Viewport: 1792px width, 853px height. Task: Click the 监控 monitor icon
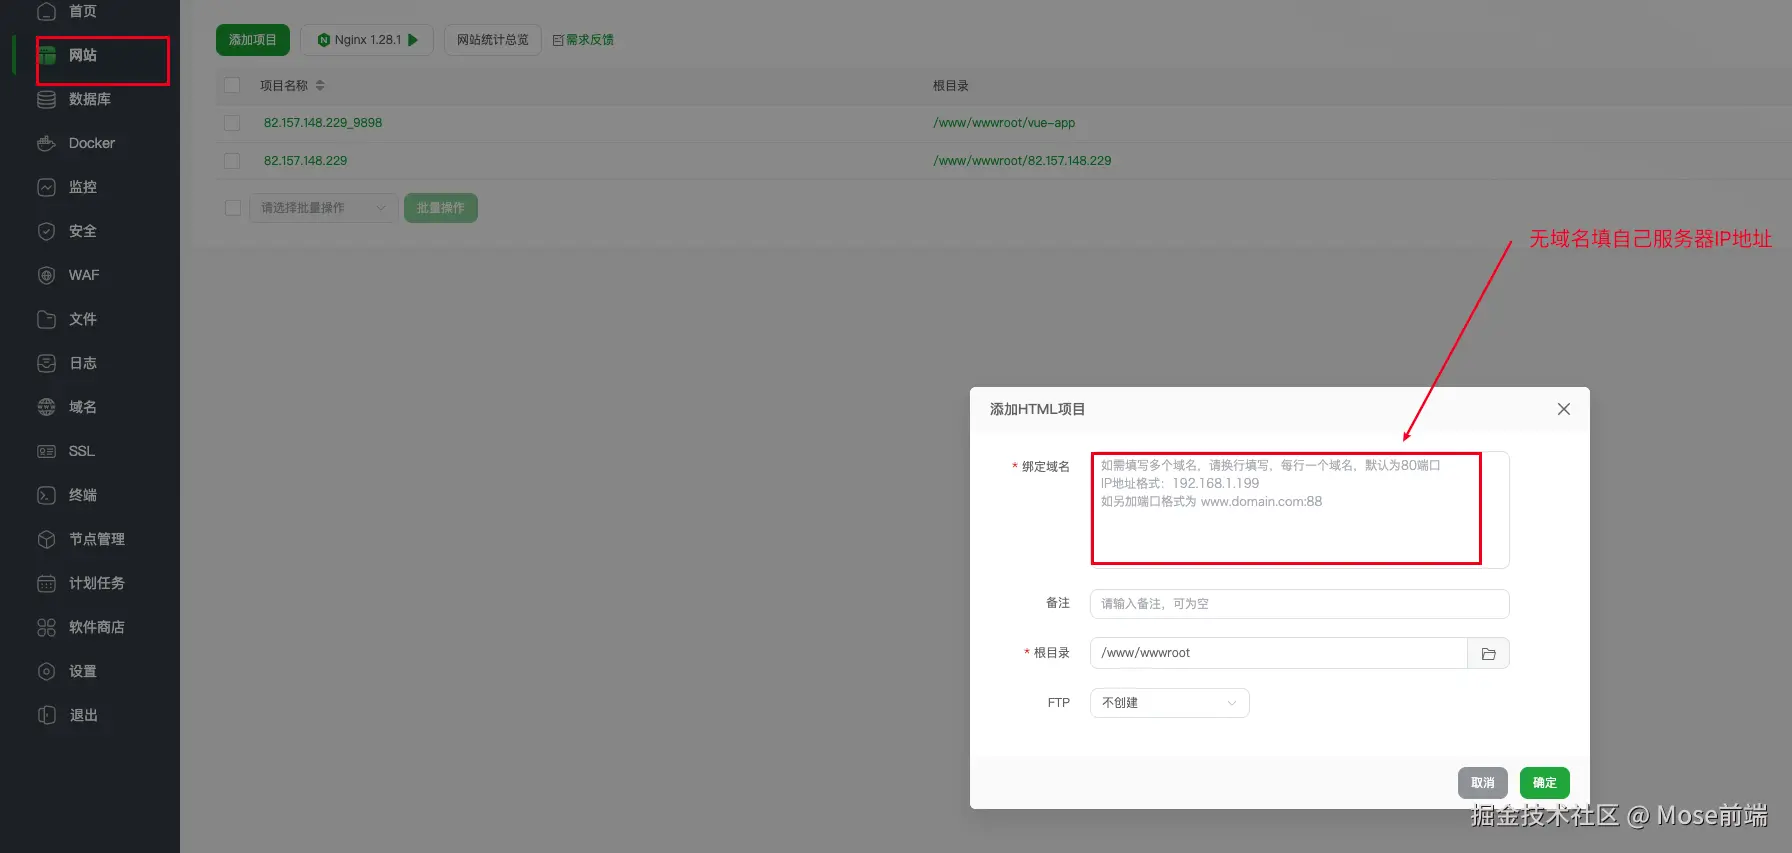(46, 187)
